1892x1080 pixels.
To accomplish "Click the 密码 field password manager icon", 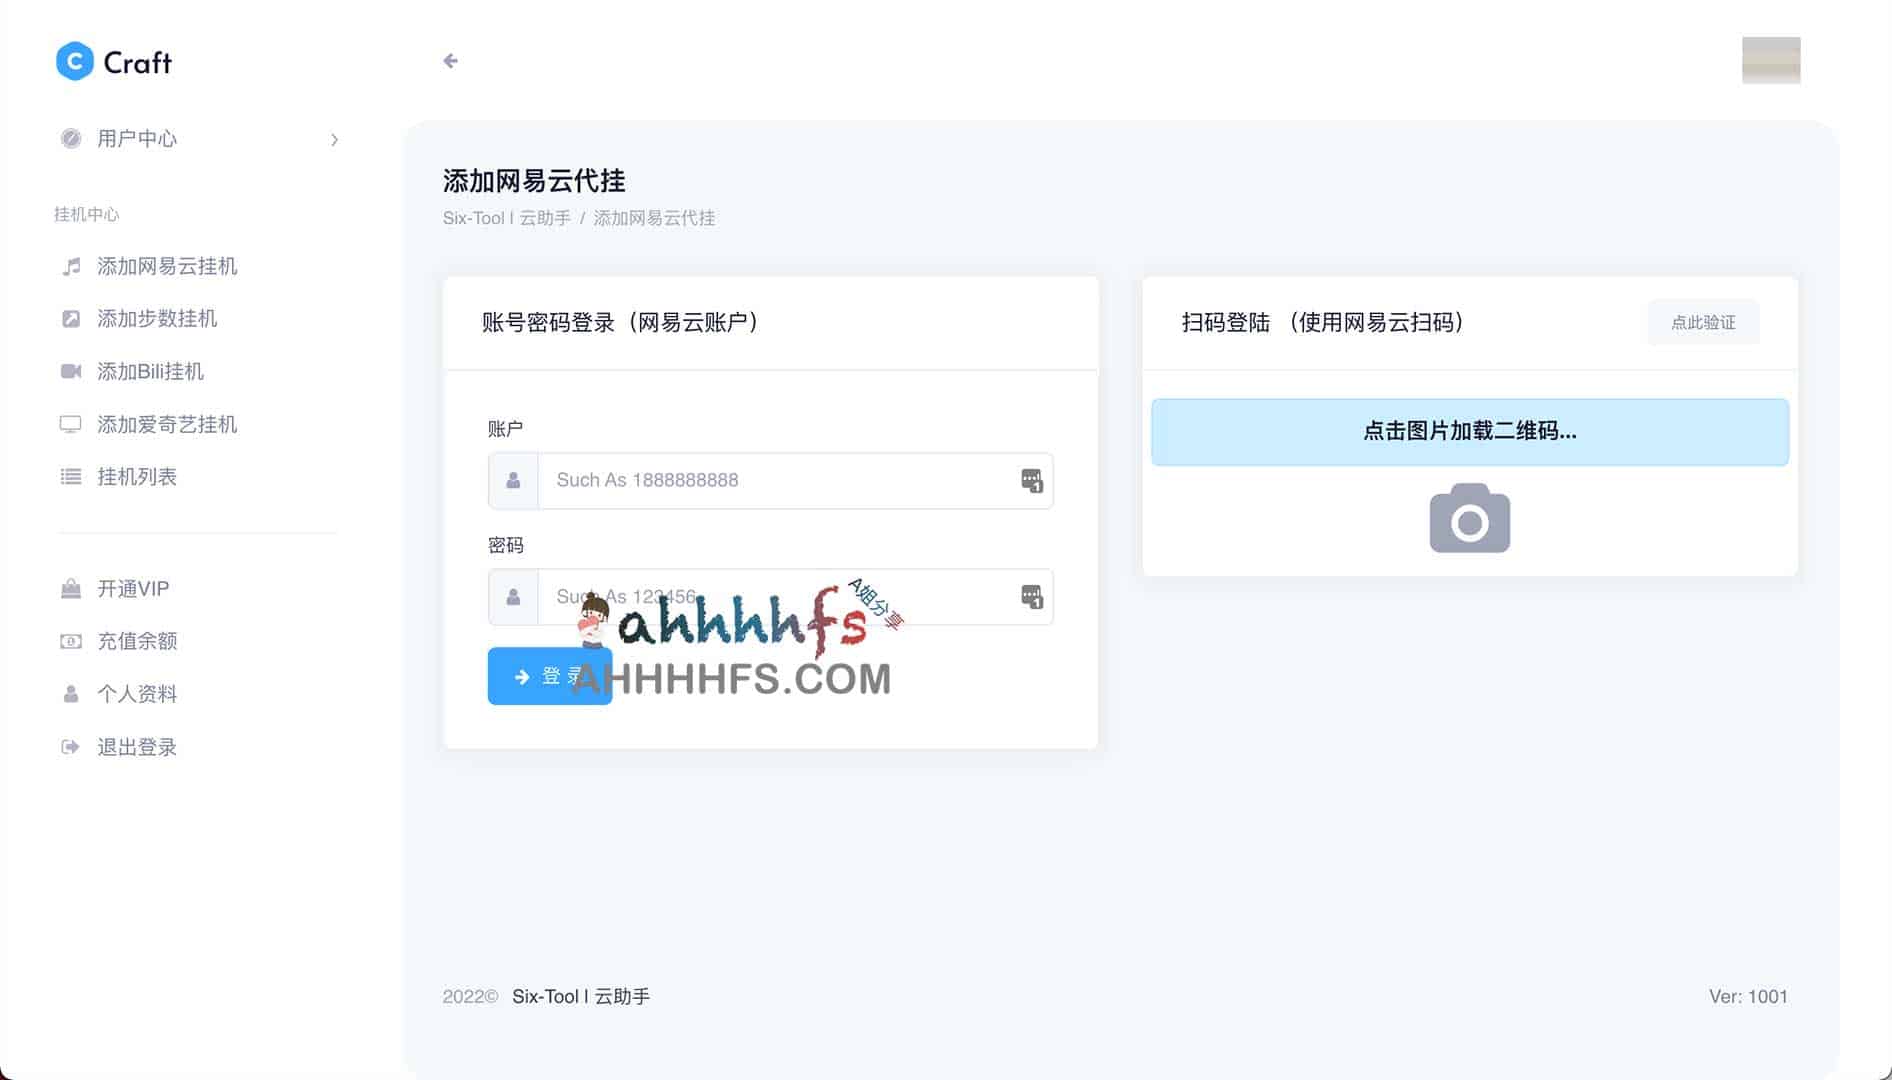I will click(x=1032, y=597).
